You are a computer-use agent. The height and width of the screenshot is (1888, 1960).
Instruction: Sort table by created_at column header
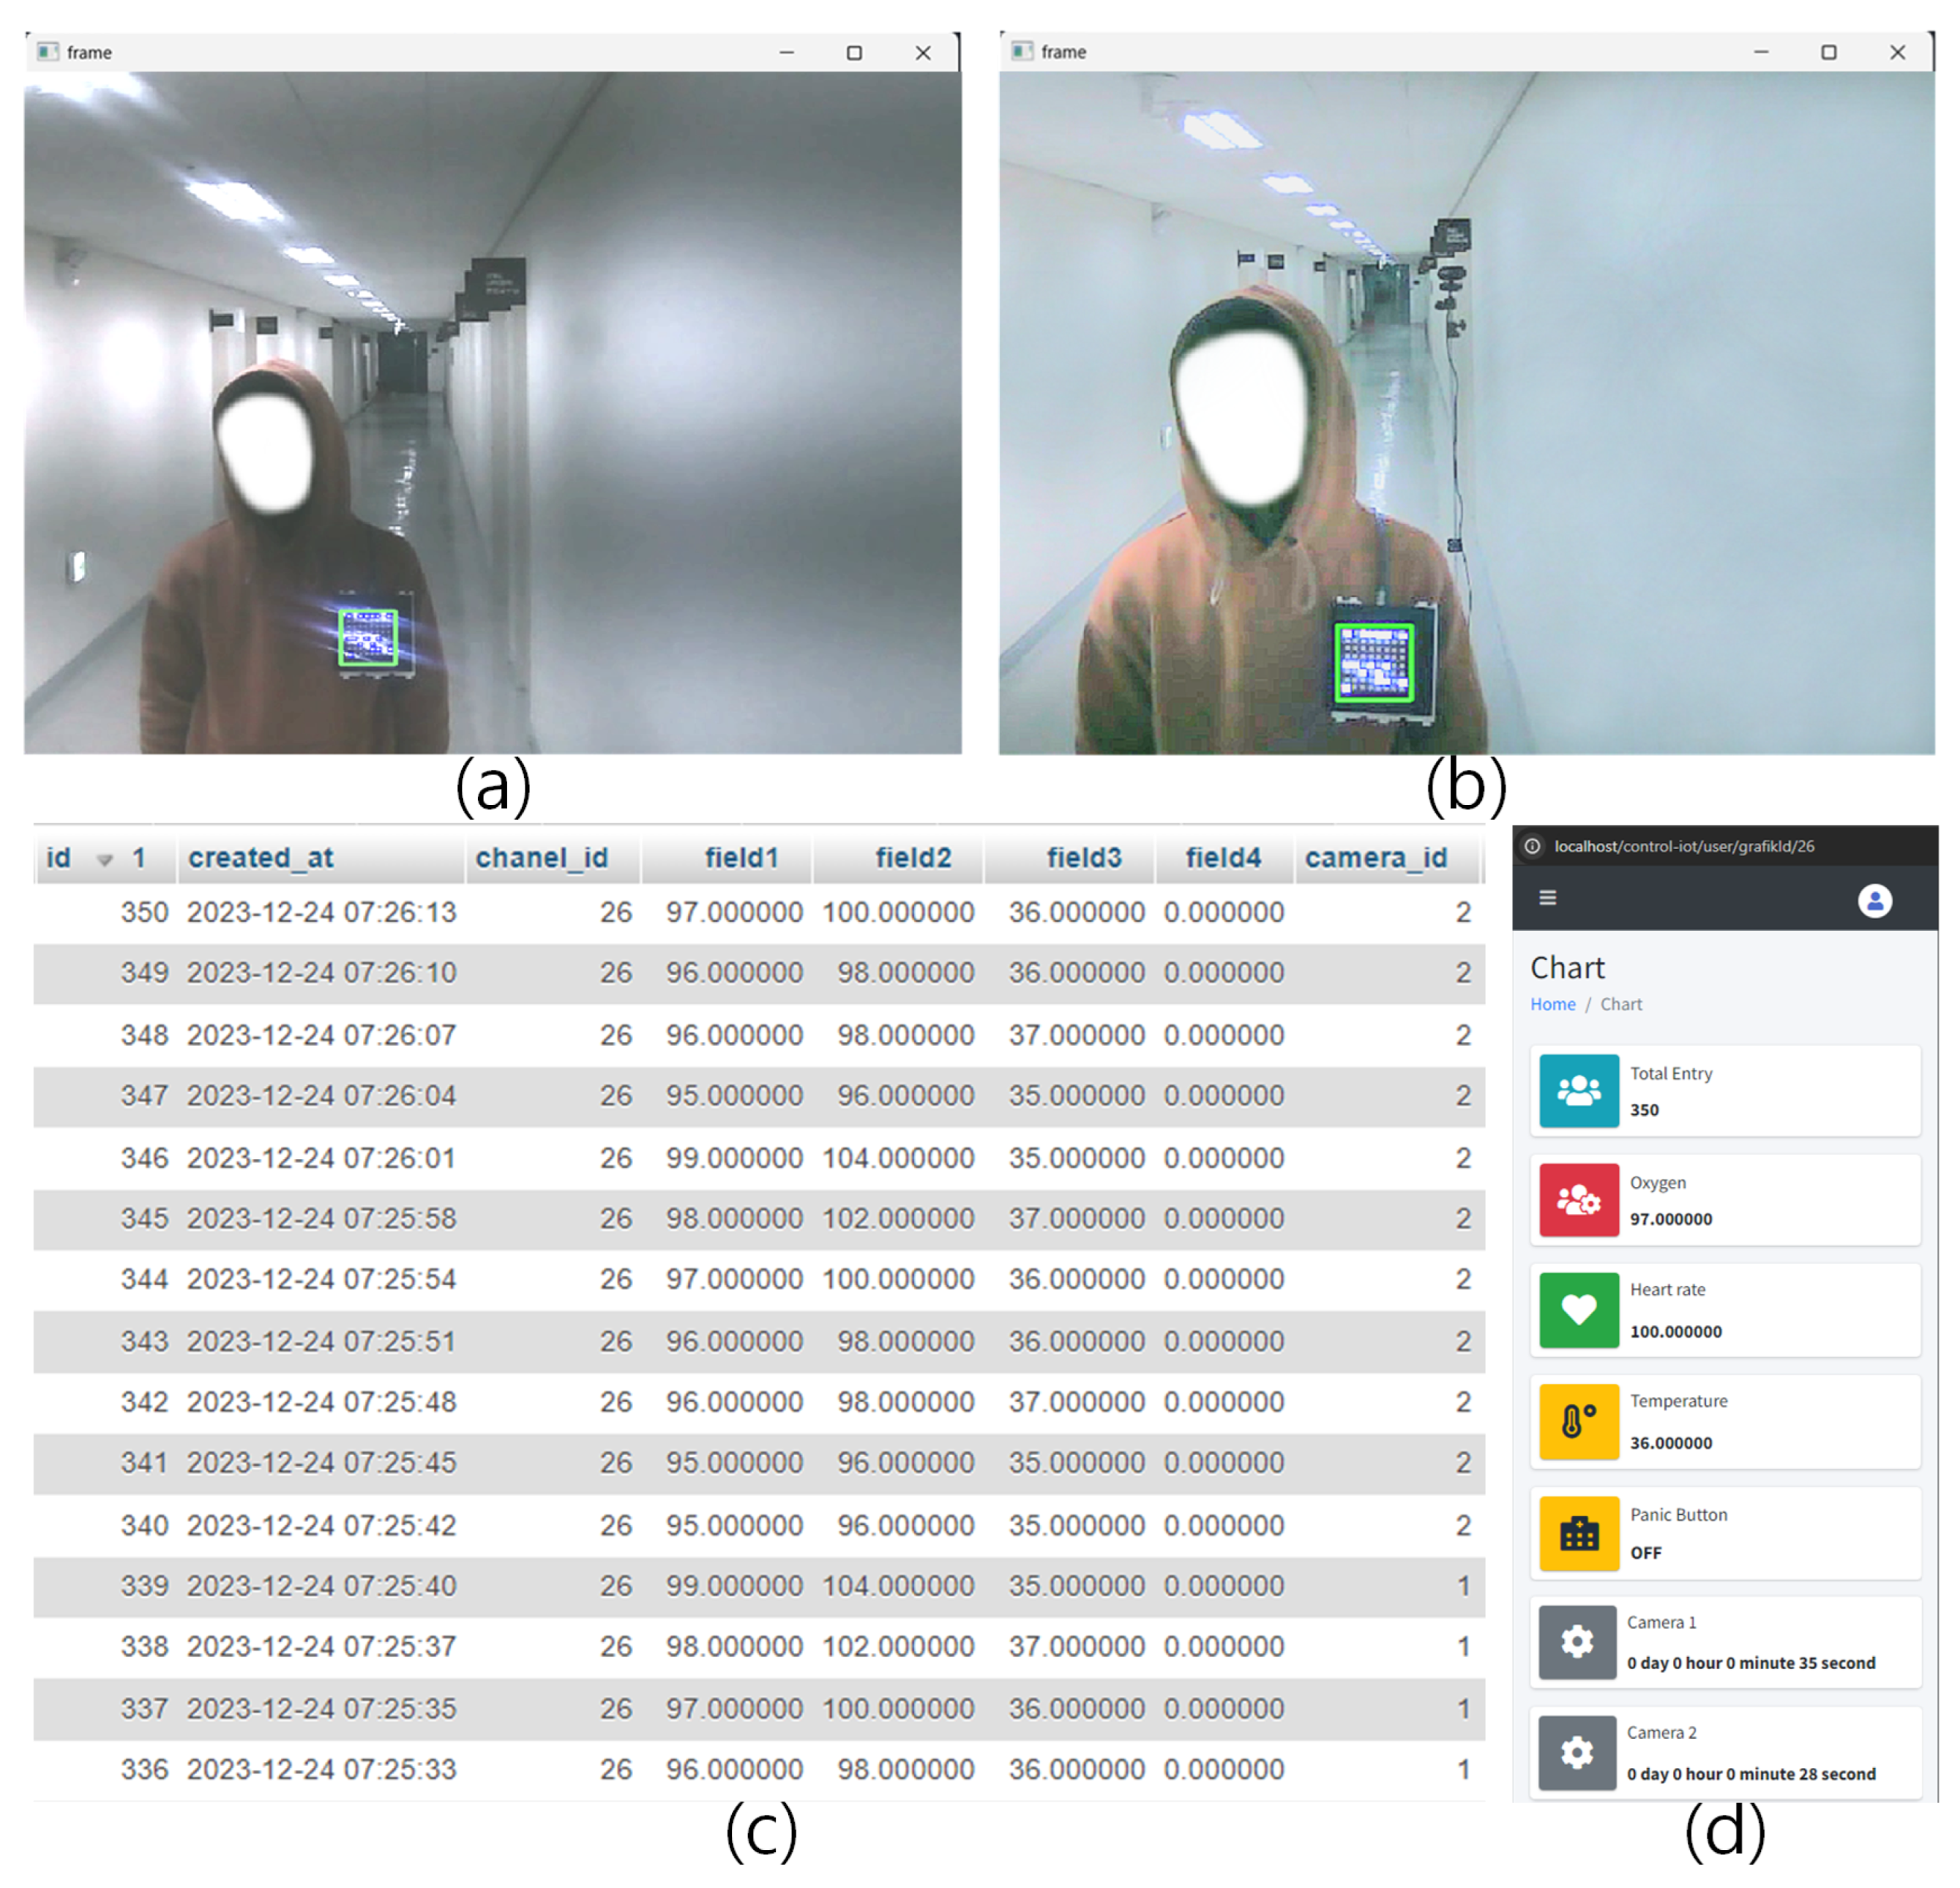pyautogui.click(x=261, y=857)
